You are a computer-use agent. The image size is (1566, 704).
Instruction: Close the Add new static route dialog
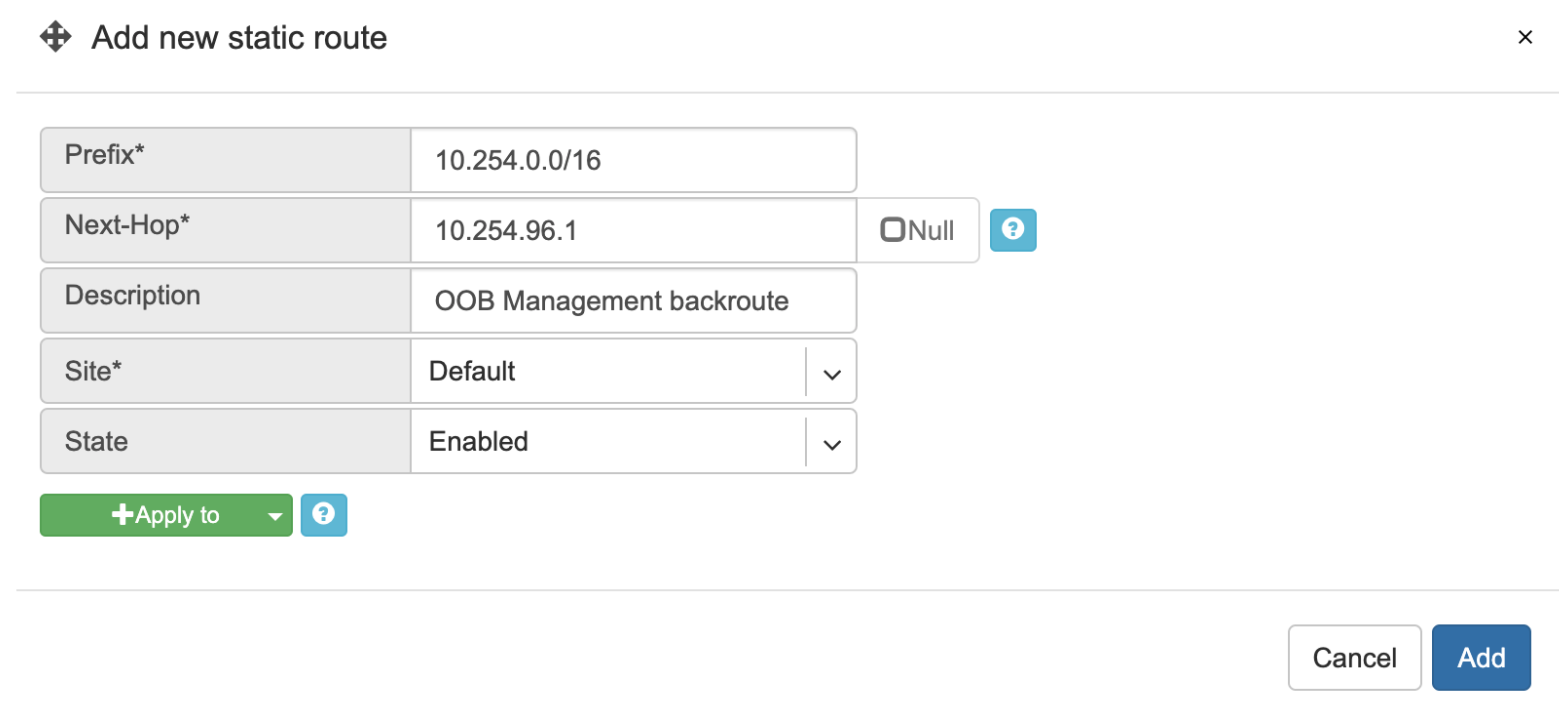(x=1525, y=38)
